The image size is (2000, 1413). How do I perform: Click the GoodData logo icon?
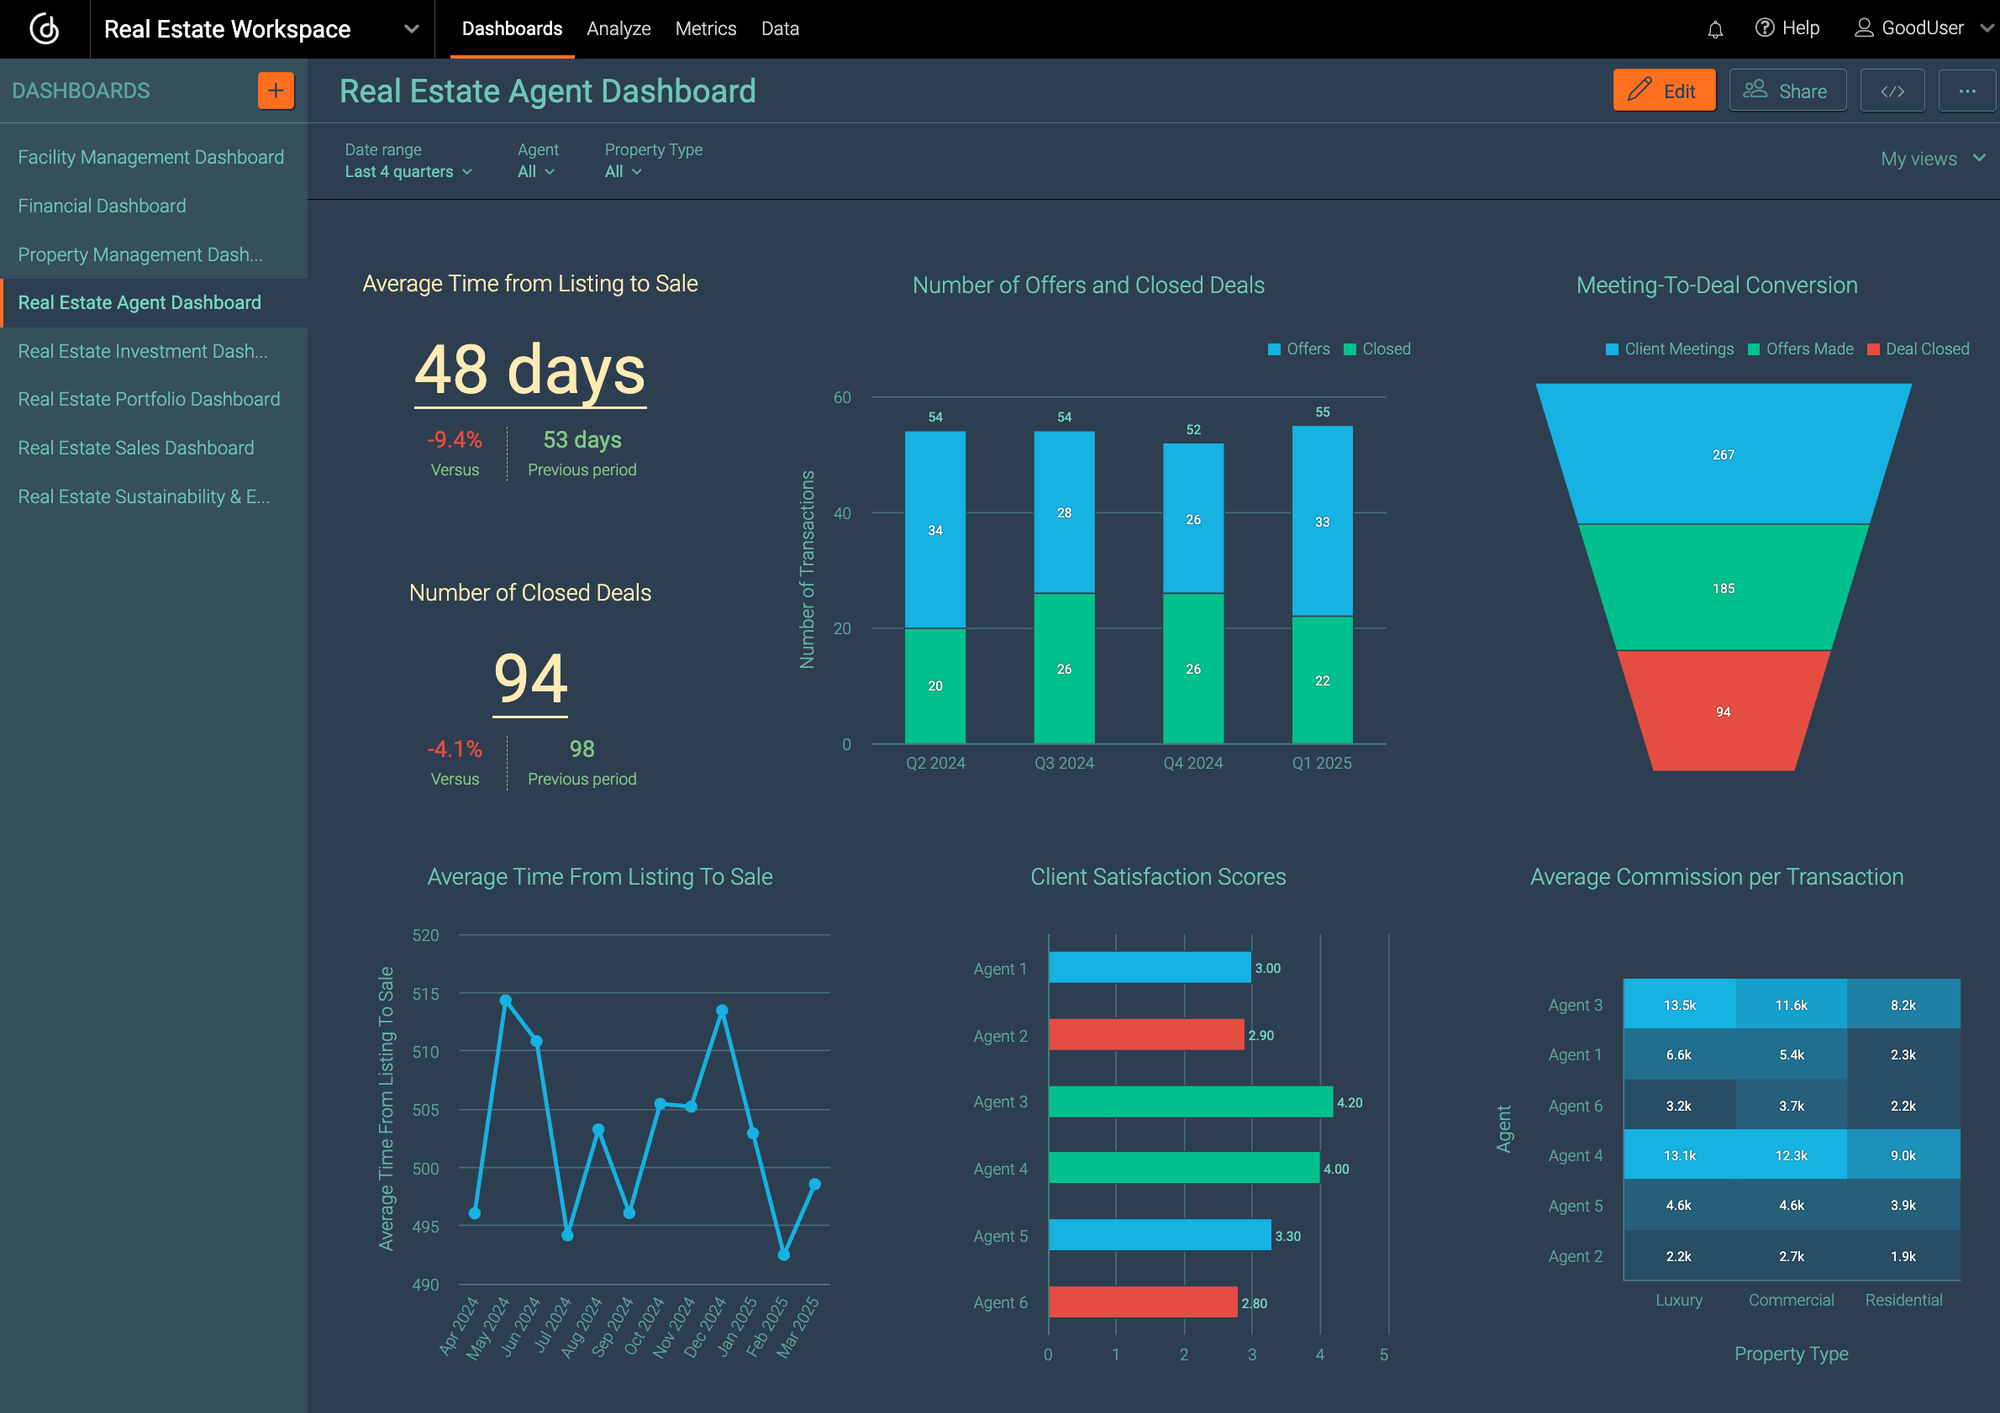[44, 29]
